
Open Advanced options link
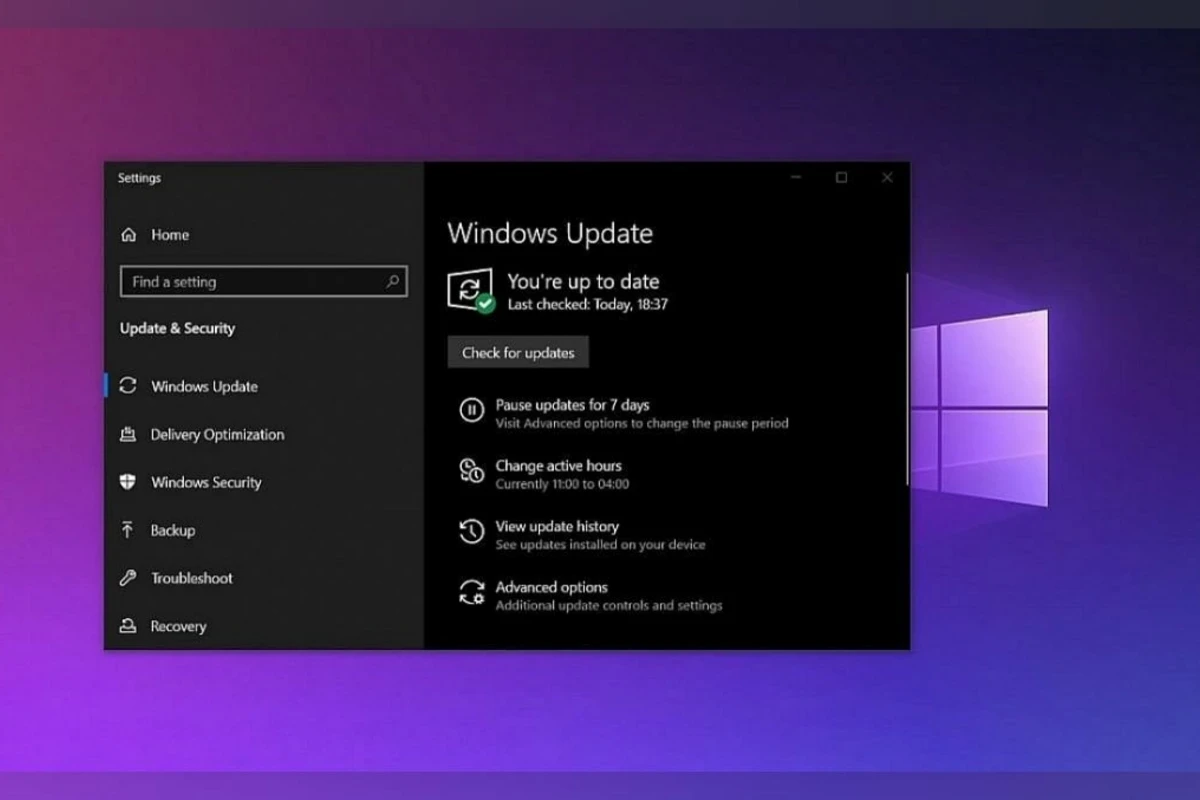coord(551,588)
